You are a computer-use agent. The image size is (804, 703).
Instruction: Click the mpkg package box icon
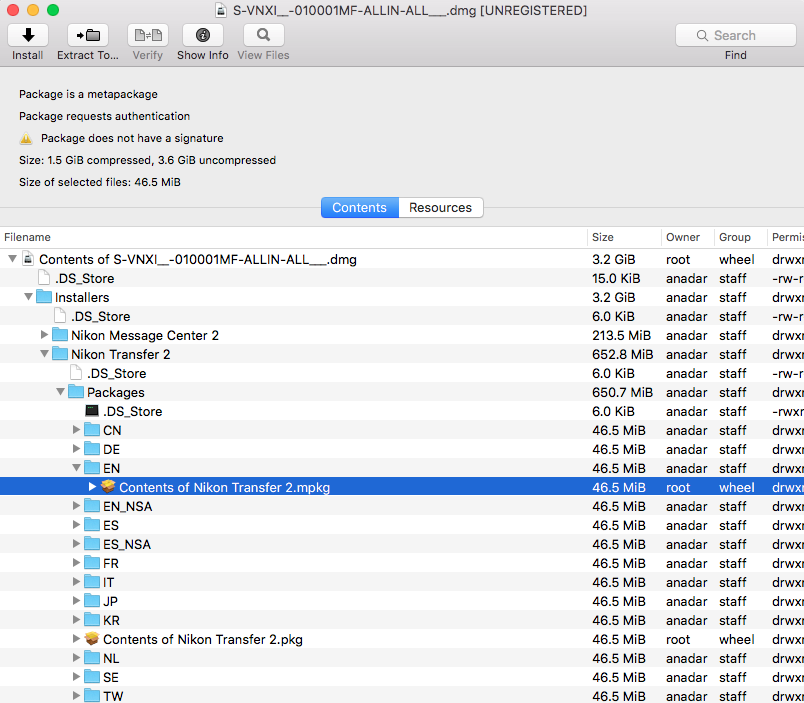108,486
